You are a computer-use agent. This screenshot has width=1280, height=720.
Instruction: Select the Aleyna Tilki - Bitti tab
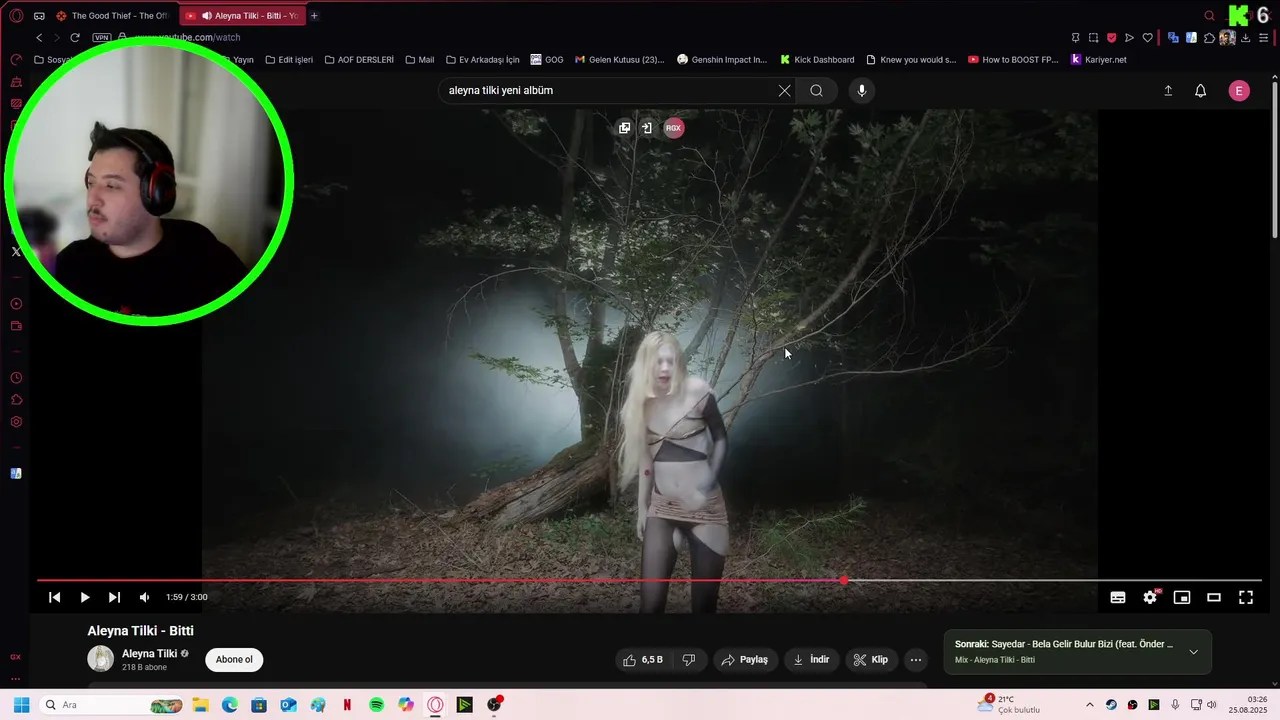[242, 16]
